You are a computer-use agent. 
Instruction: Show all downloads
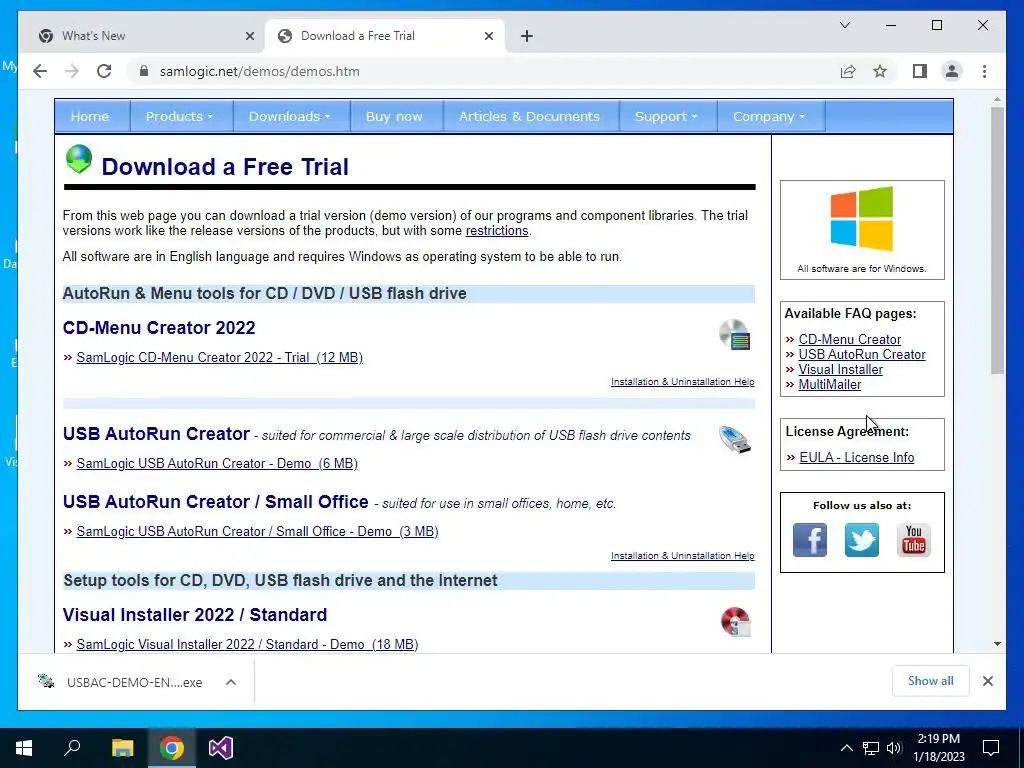931,680
